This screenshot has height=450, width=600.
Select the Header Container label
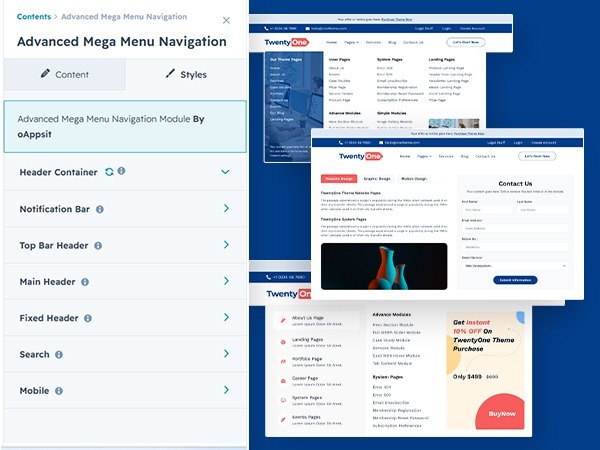coord(58,172)
